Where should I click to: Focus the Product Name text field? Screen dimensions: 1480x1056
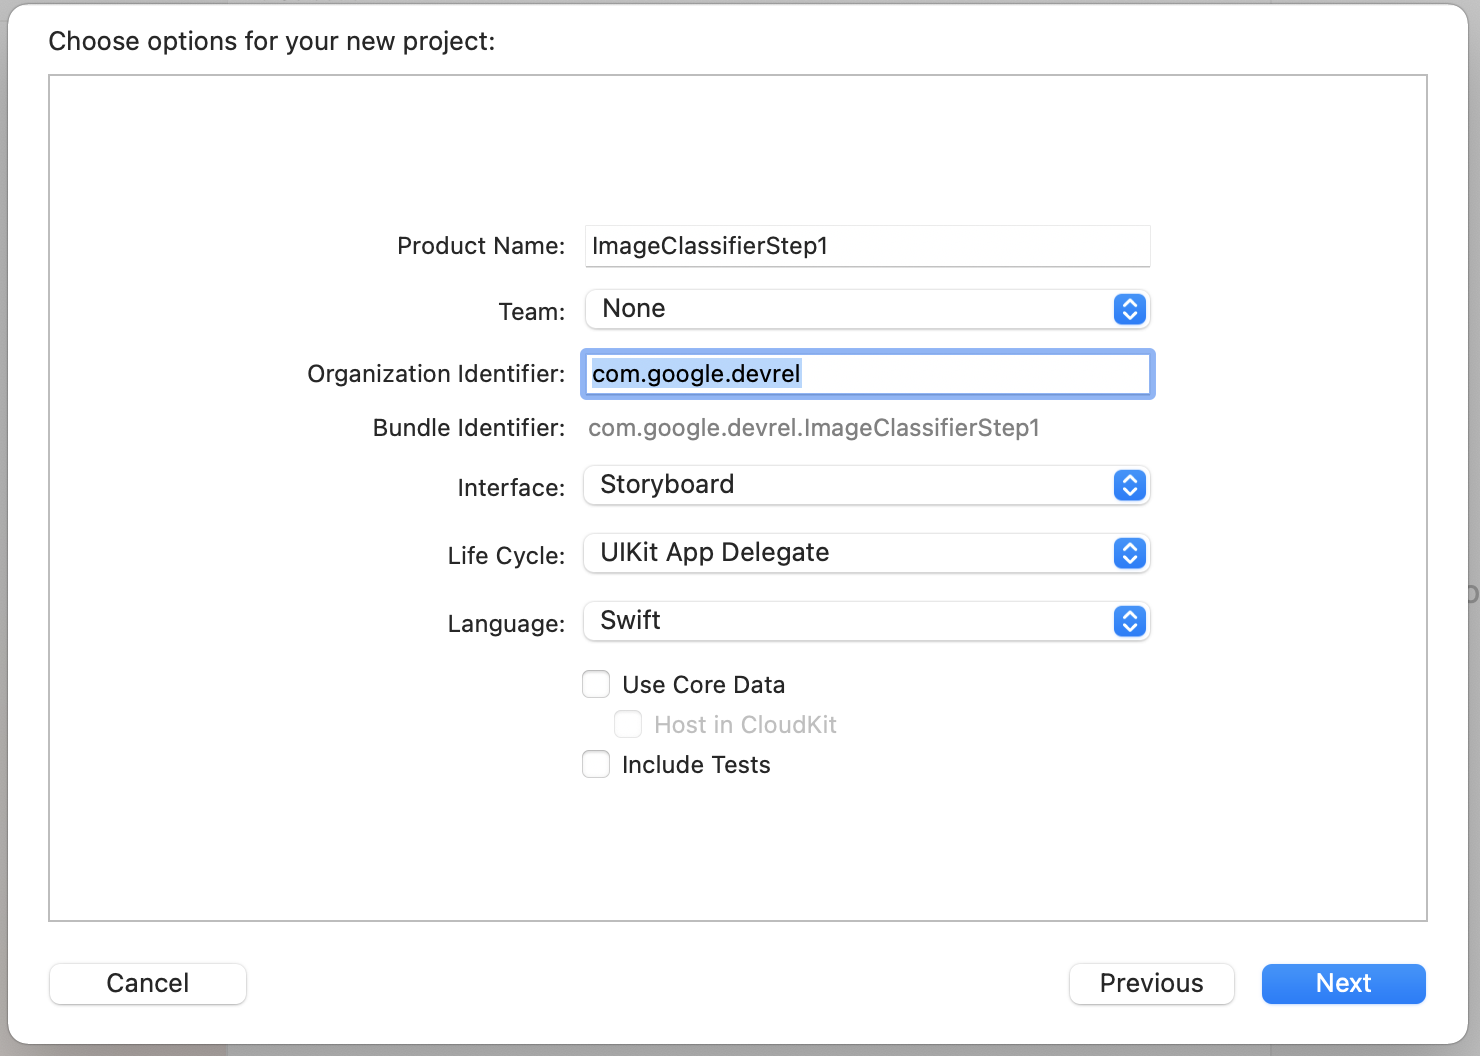867,246
